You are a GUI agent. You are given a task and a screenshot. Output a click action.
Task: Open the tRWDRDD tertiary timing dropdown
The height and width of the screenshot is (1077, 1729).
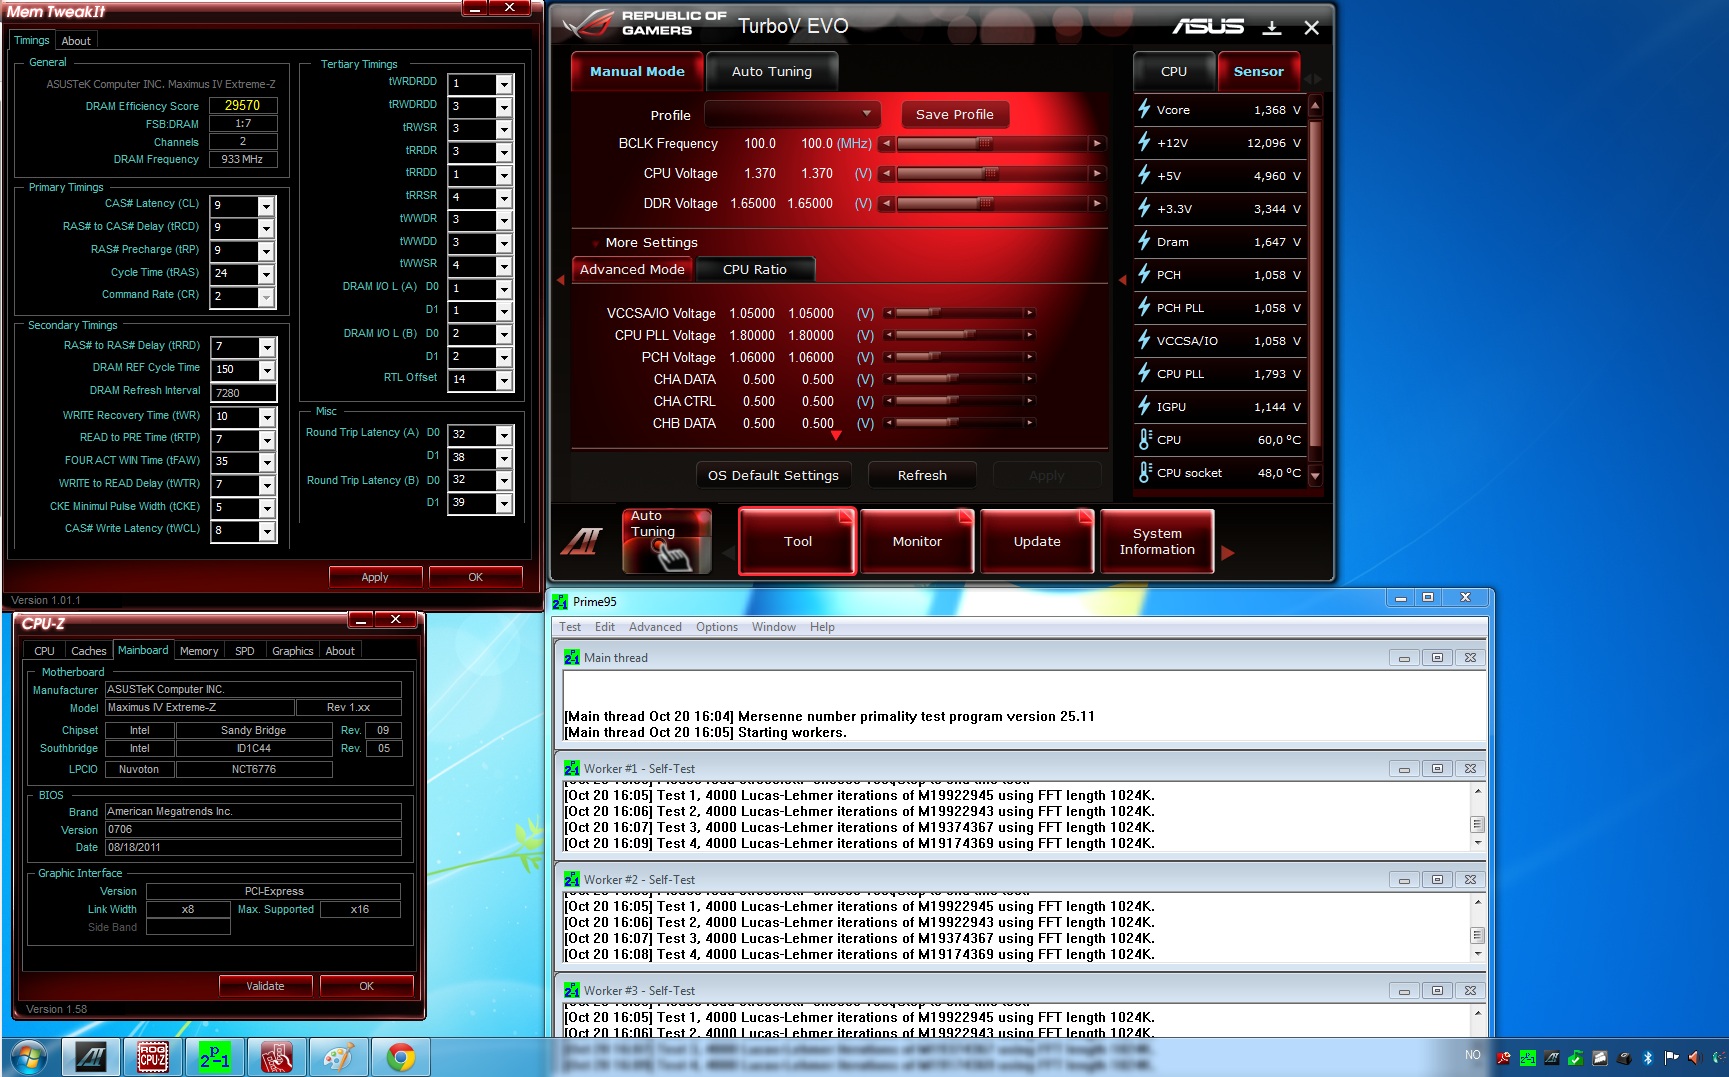tap(504, 107)
